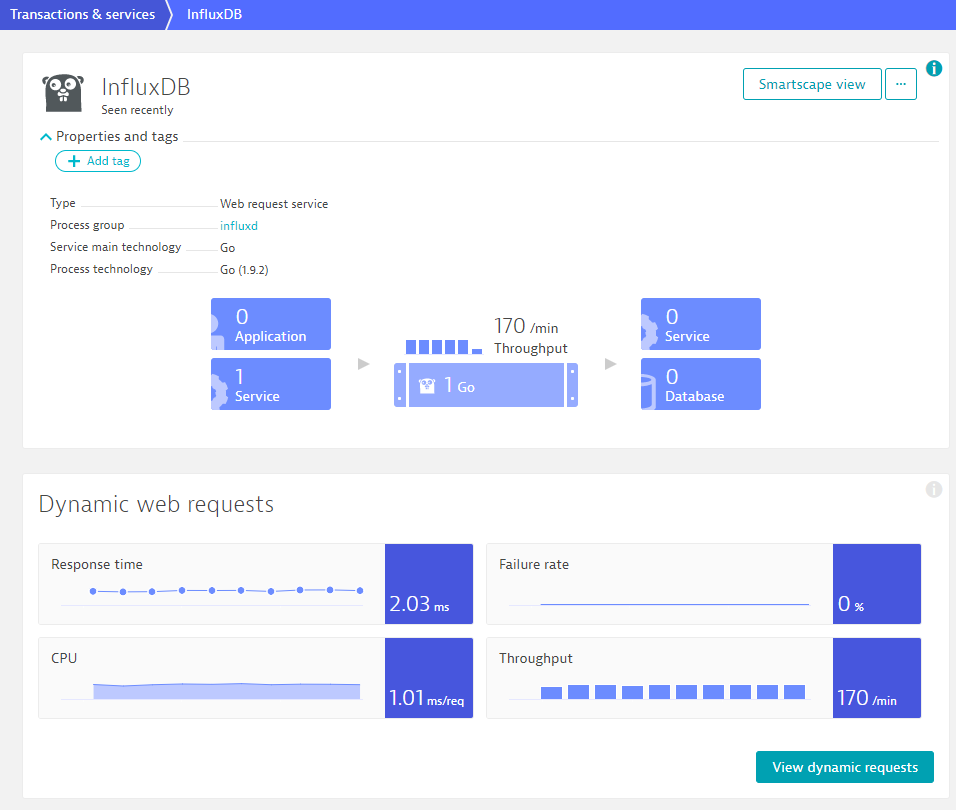This screenshot has width=956, height=810.
Task: Open the Response time chart tile
Action: pos(255,584)
